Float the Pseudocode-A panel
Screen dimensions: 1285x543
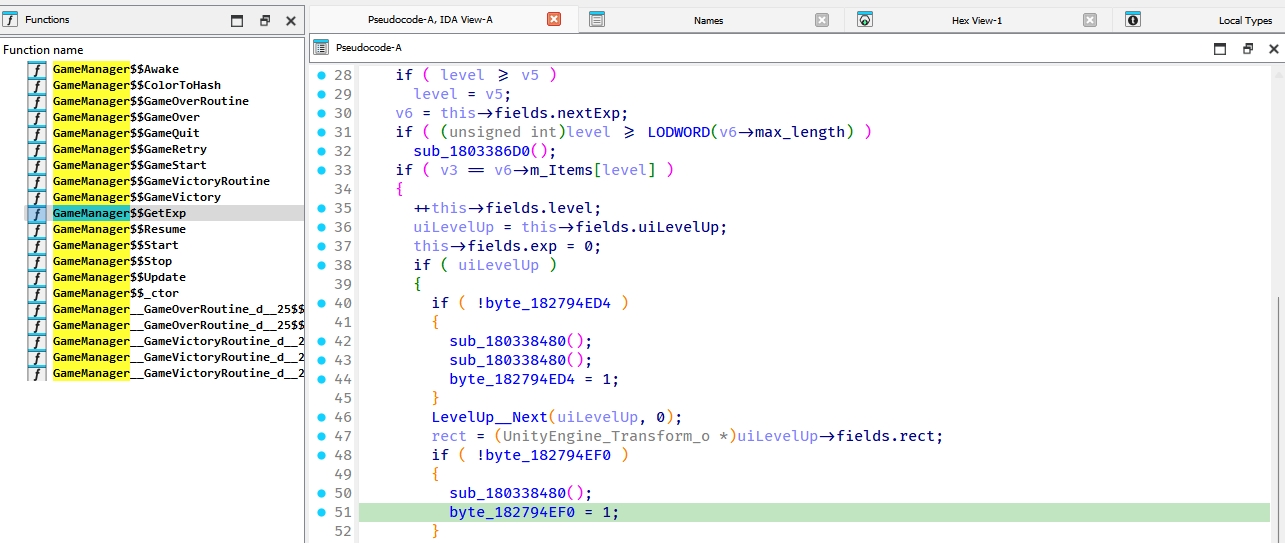coord(1248,48)
